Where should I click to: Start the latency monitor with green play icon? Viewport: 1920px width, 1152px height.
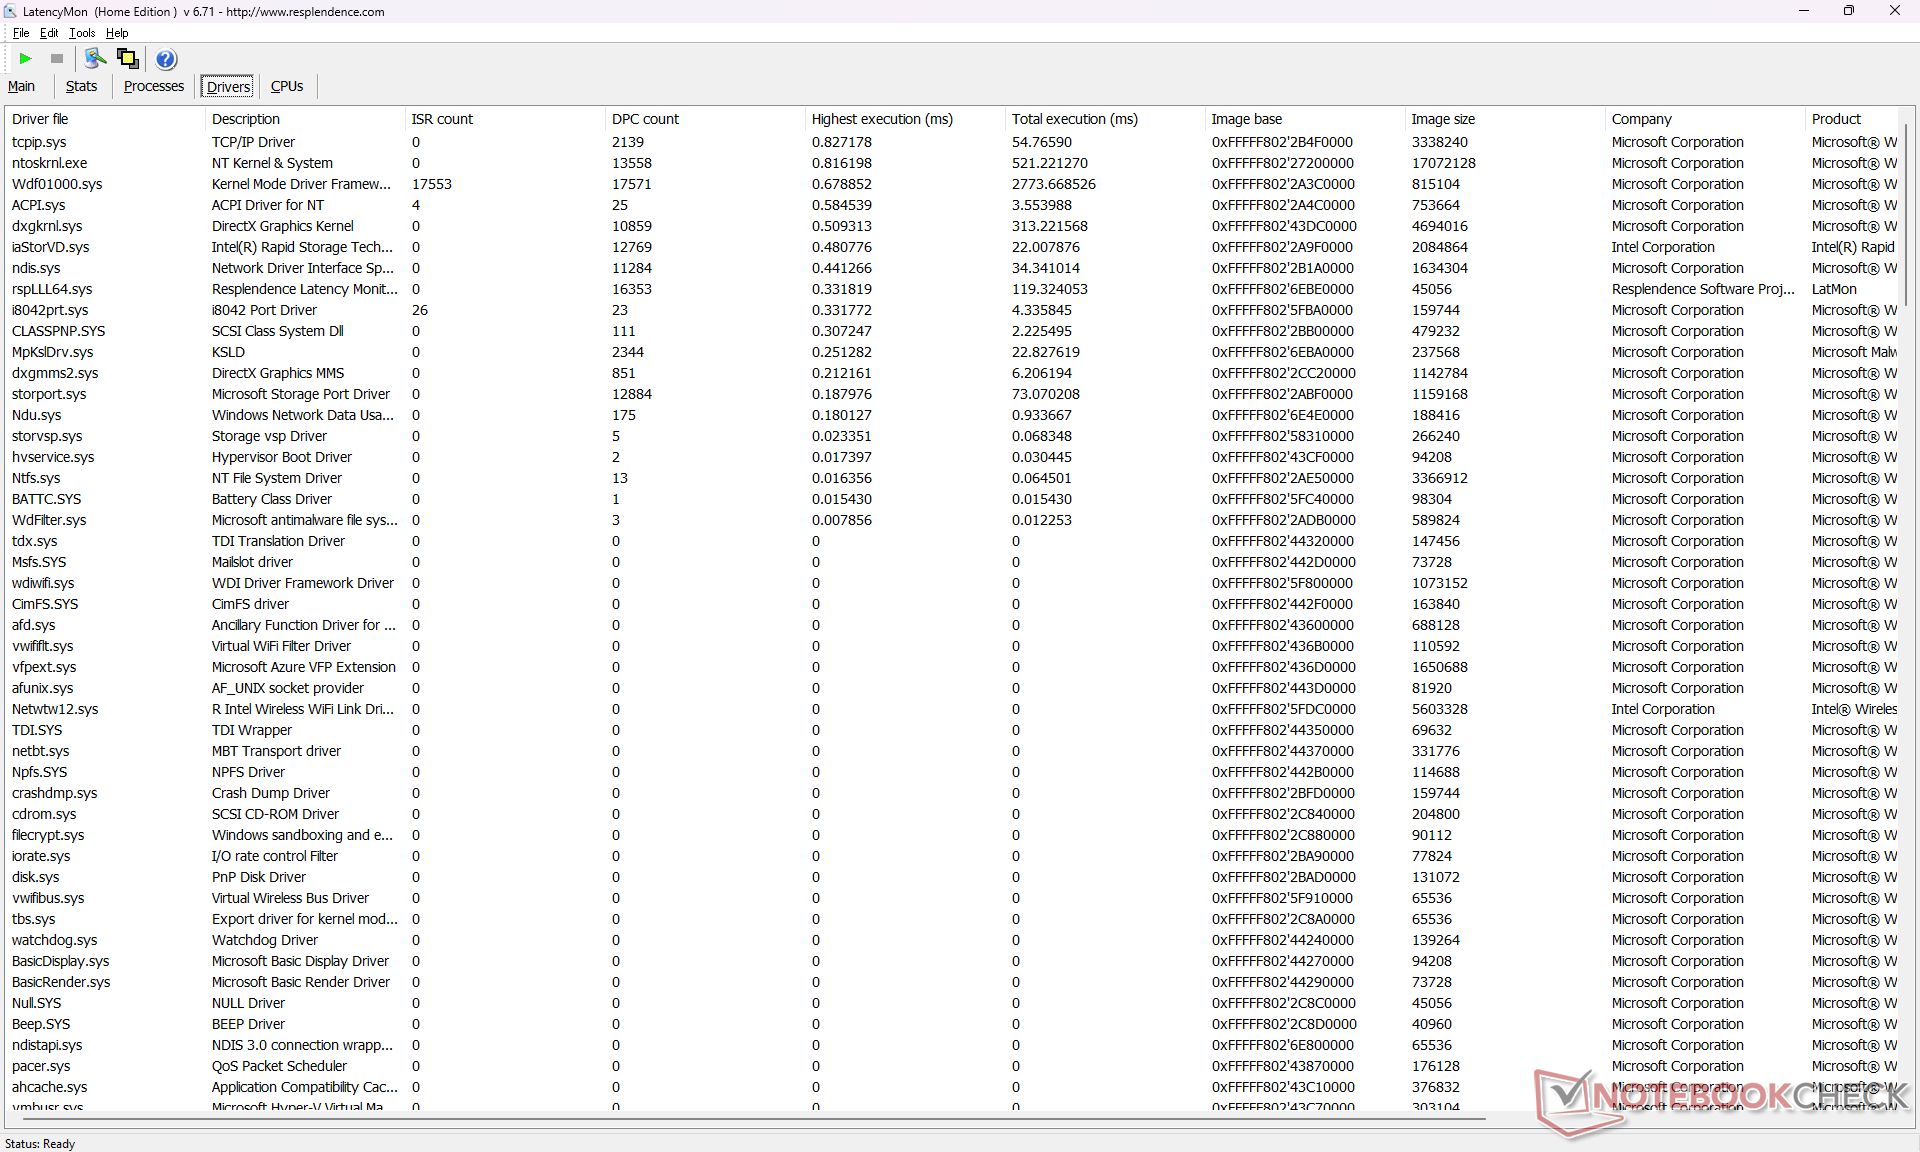click(x=26, y=59)
